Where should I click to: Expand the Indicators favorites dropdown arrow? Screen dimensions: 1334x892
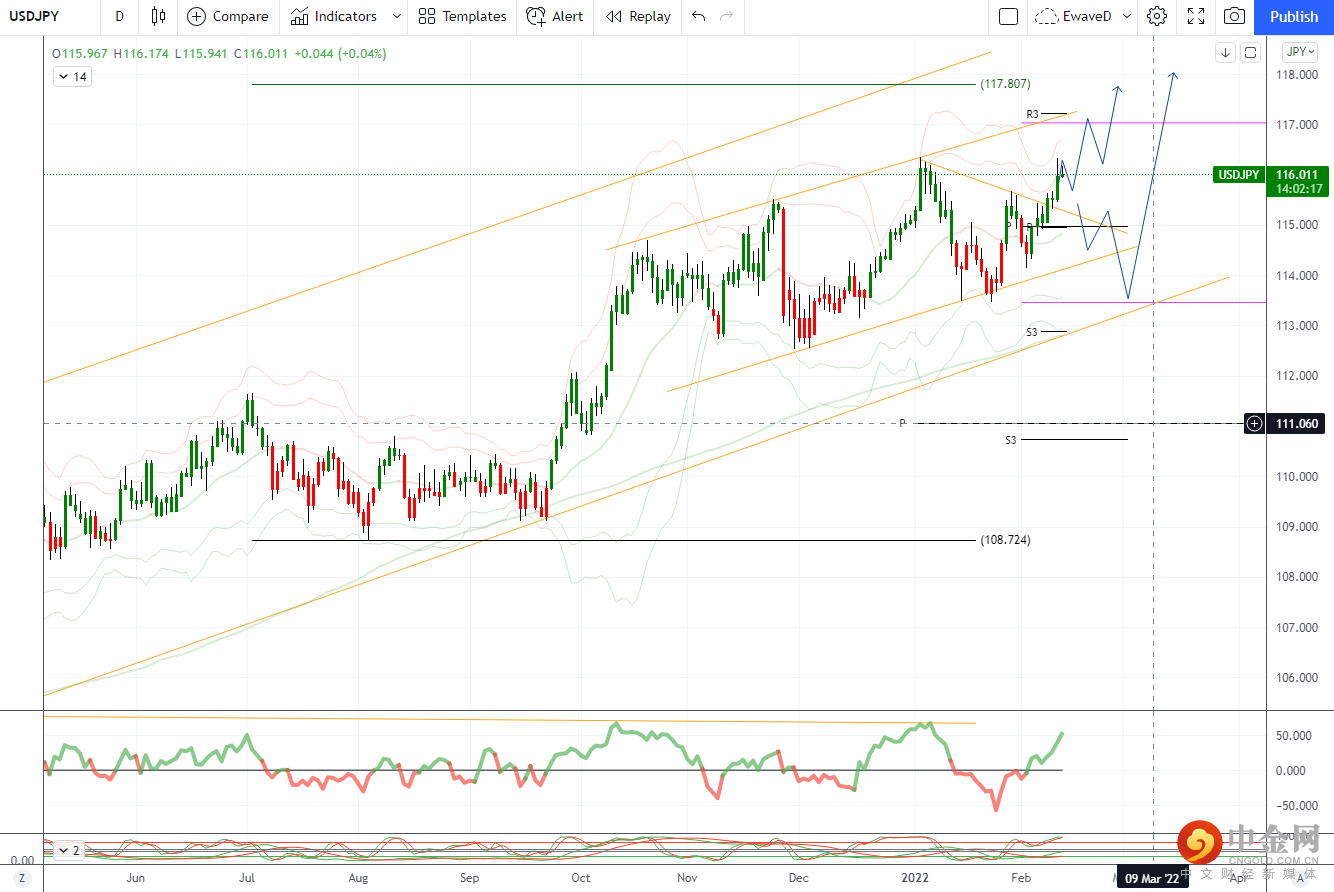coord(397,16)
